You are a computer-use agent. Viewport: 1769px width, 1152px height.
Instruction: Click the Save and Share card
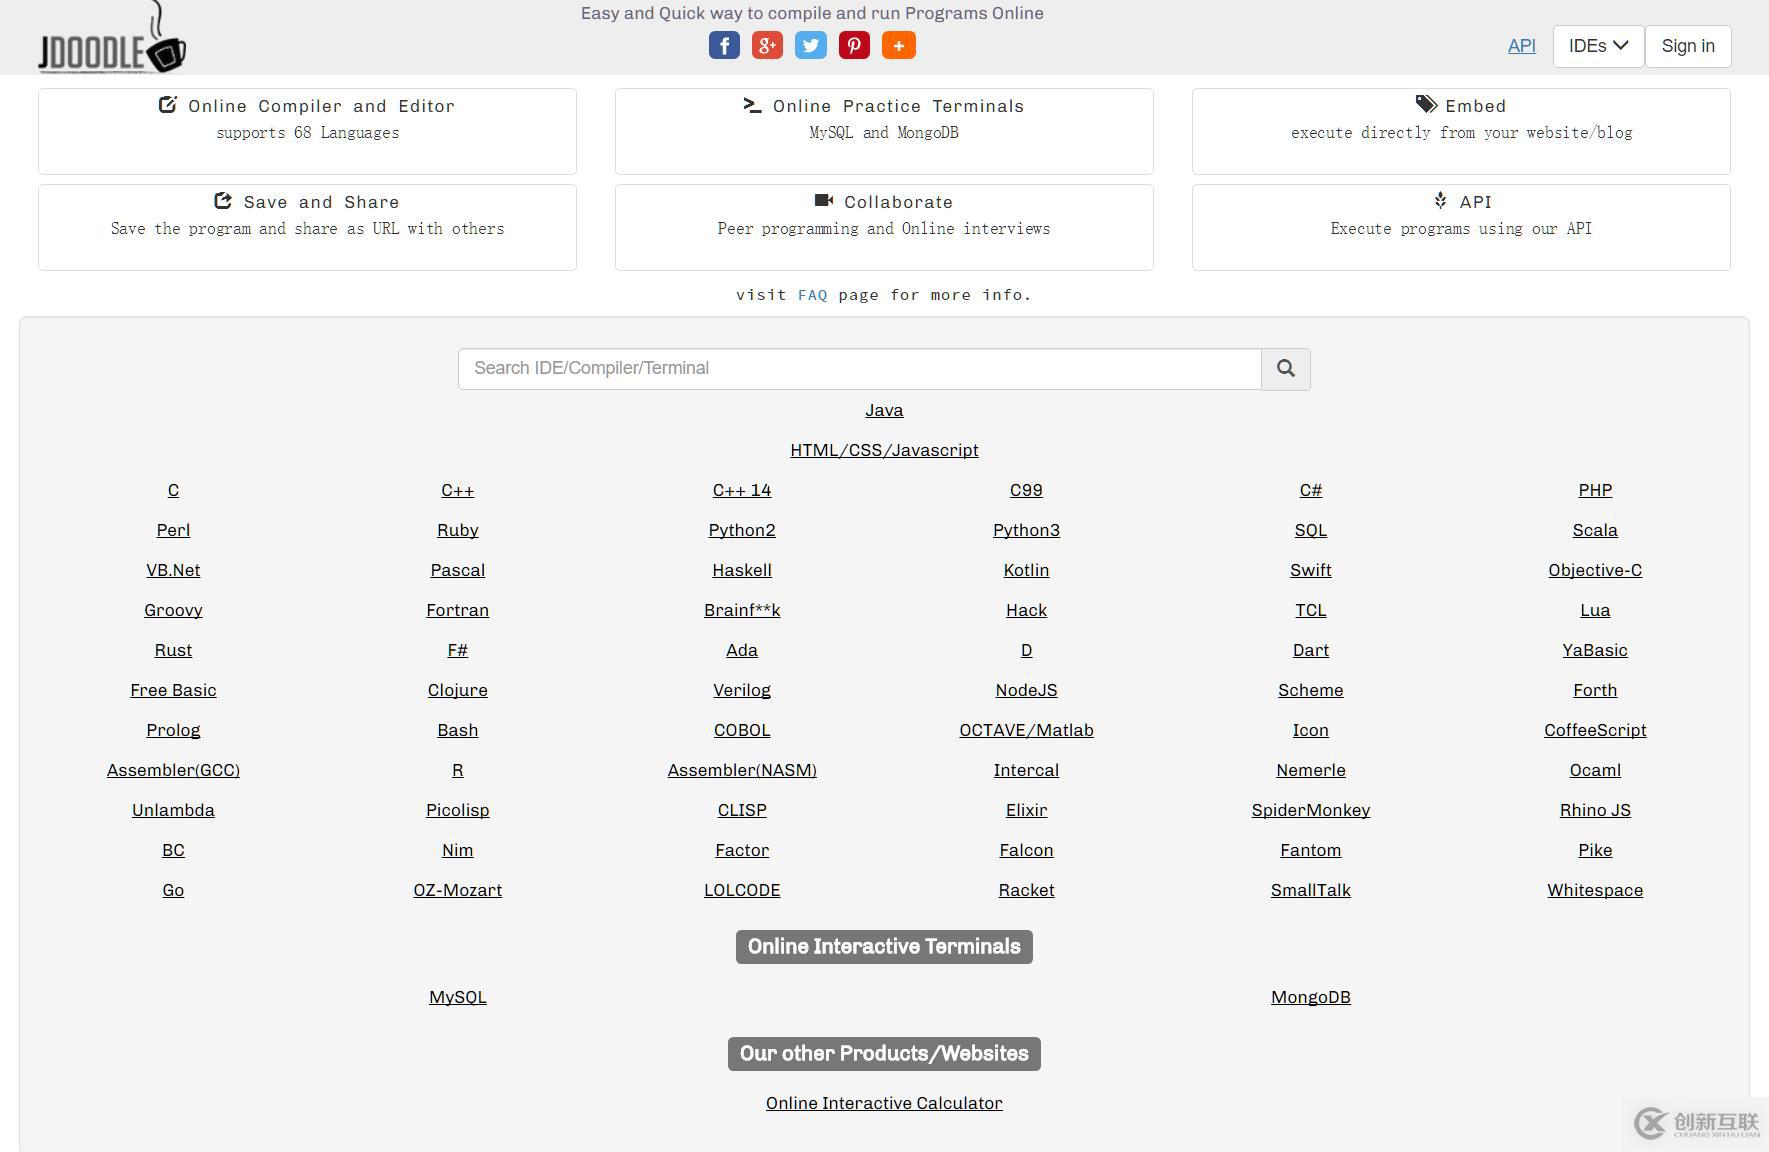[307, 227]
